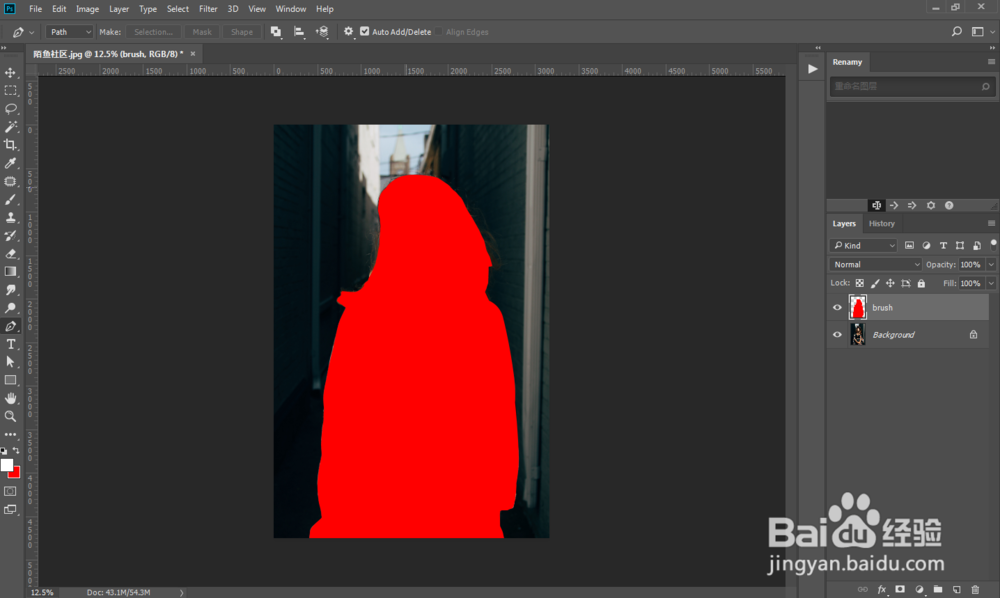Open the Fill slider dropdown

pos(991,283)
